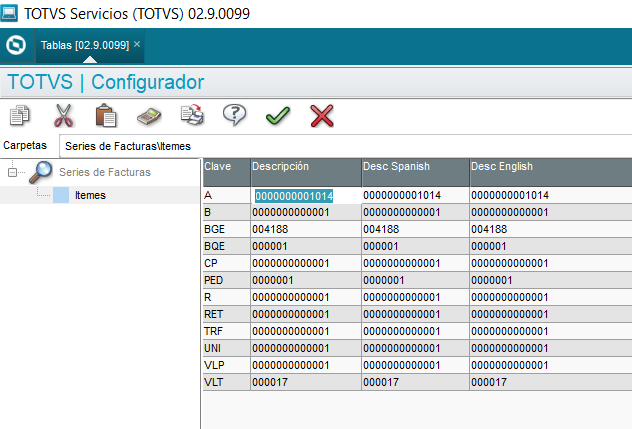Click the Paste clipboard icon
The width and height of the screenshot is (632, 429).
(106, 115)
